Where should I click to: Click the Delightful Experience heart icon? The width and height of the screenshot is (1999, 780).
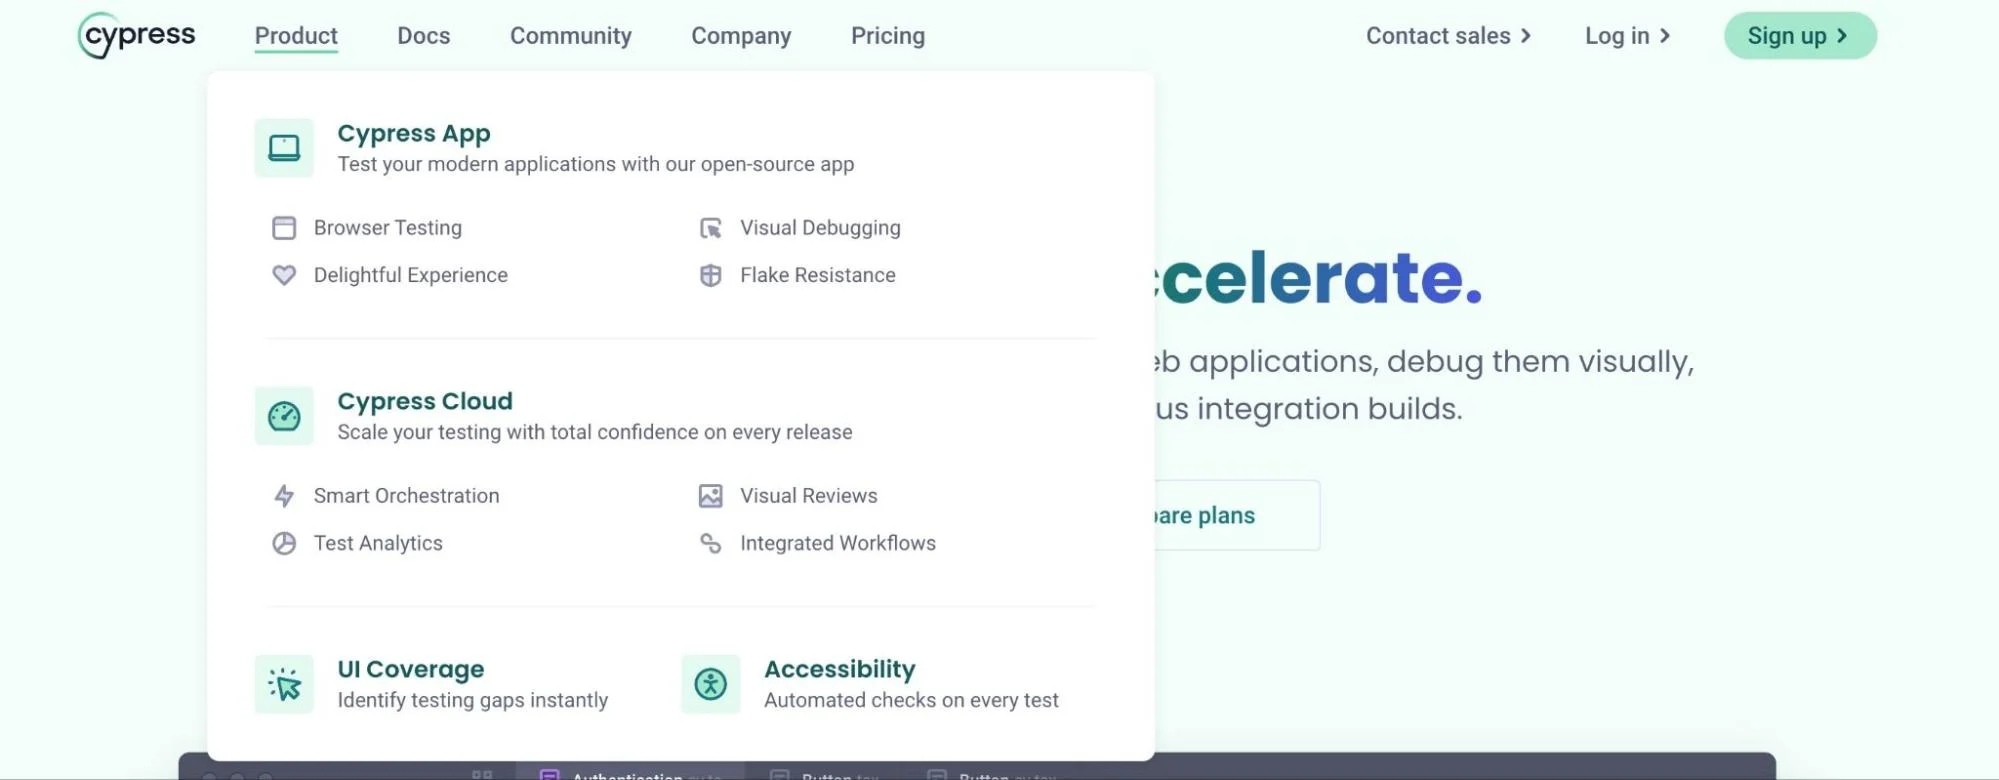point(284,275)
